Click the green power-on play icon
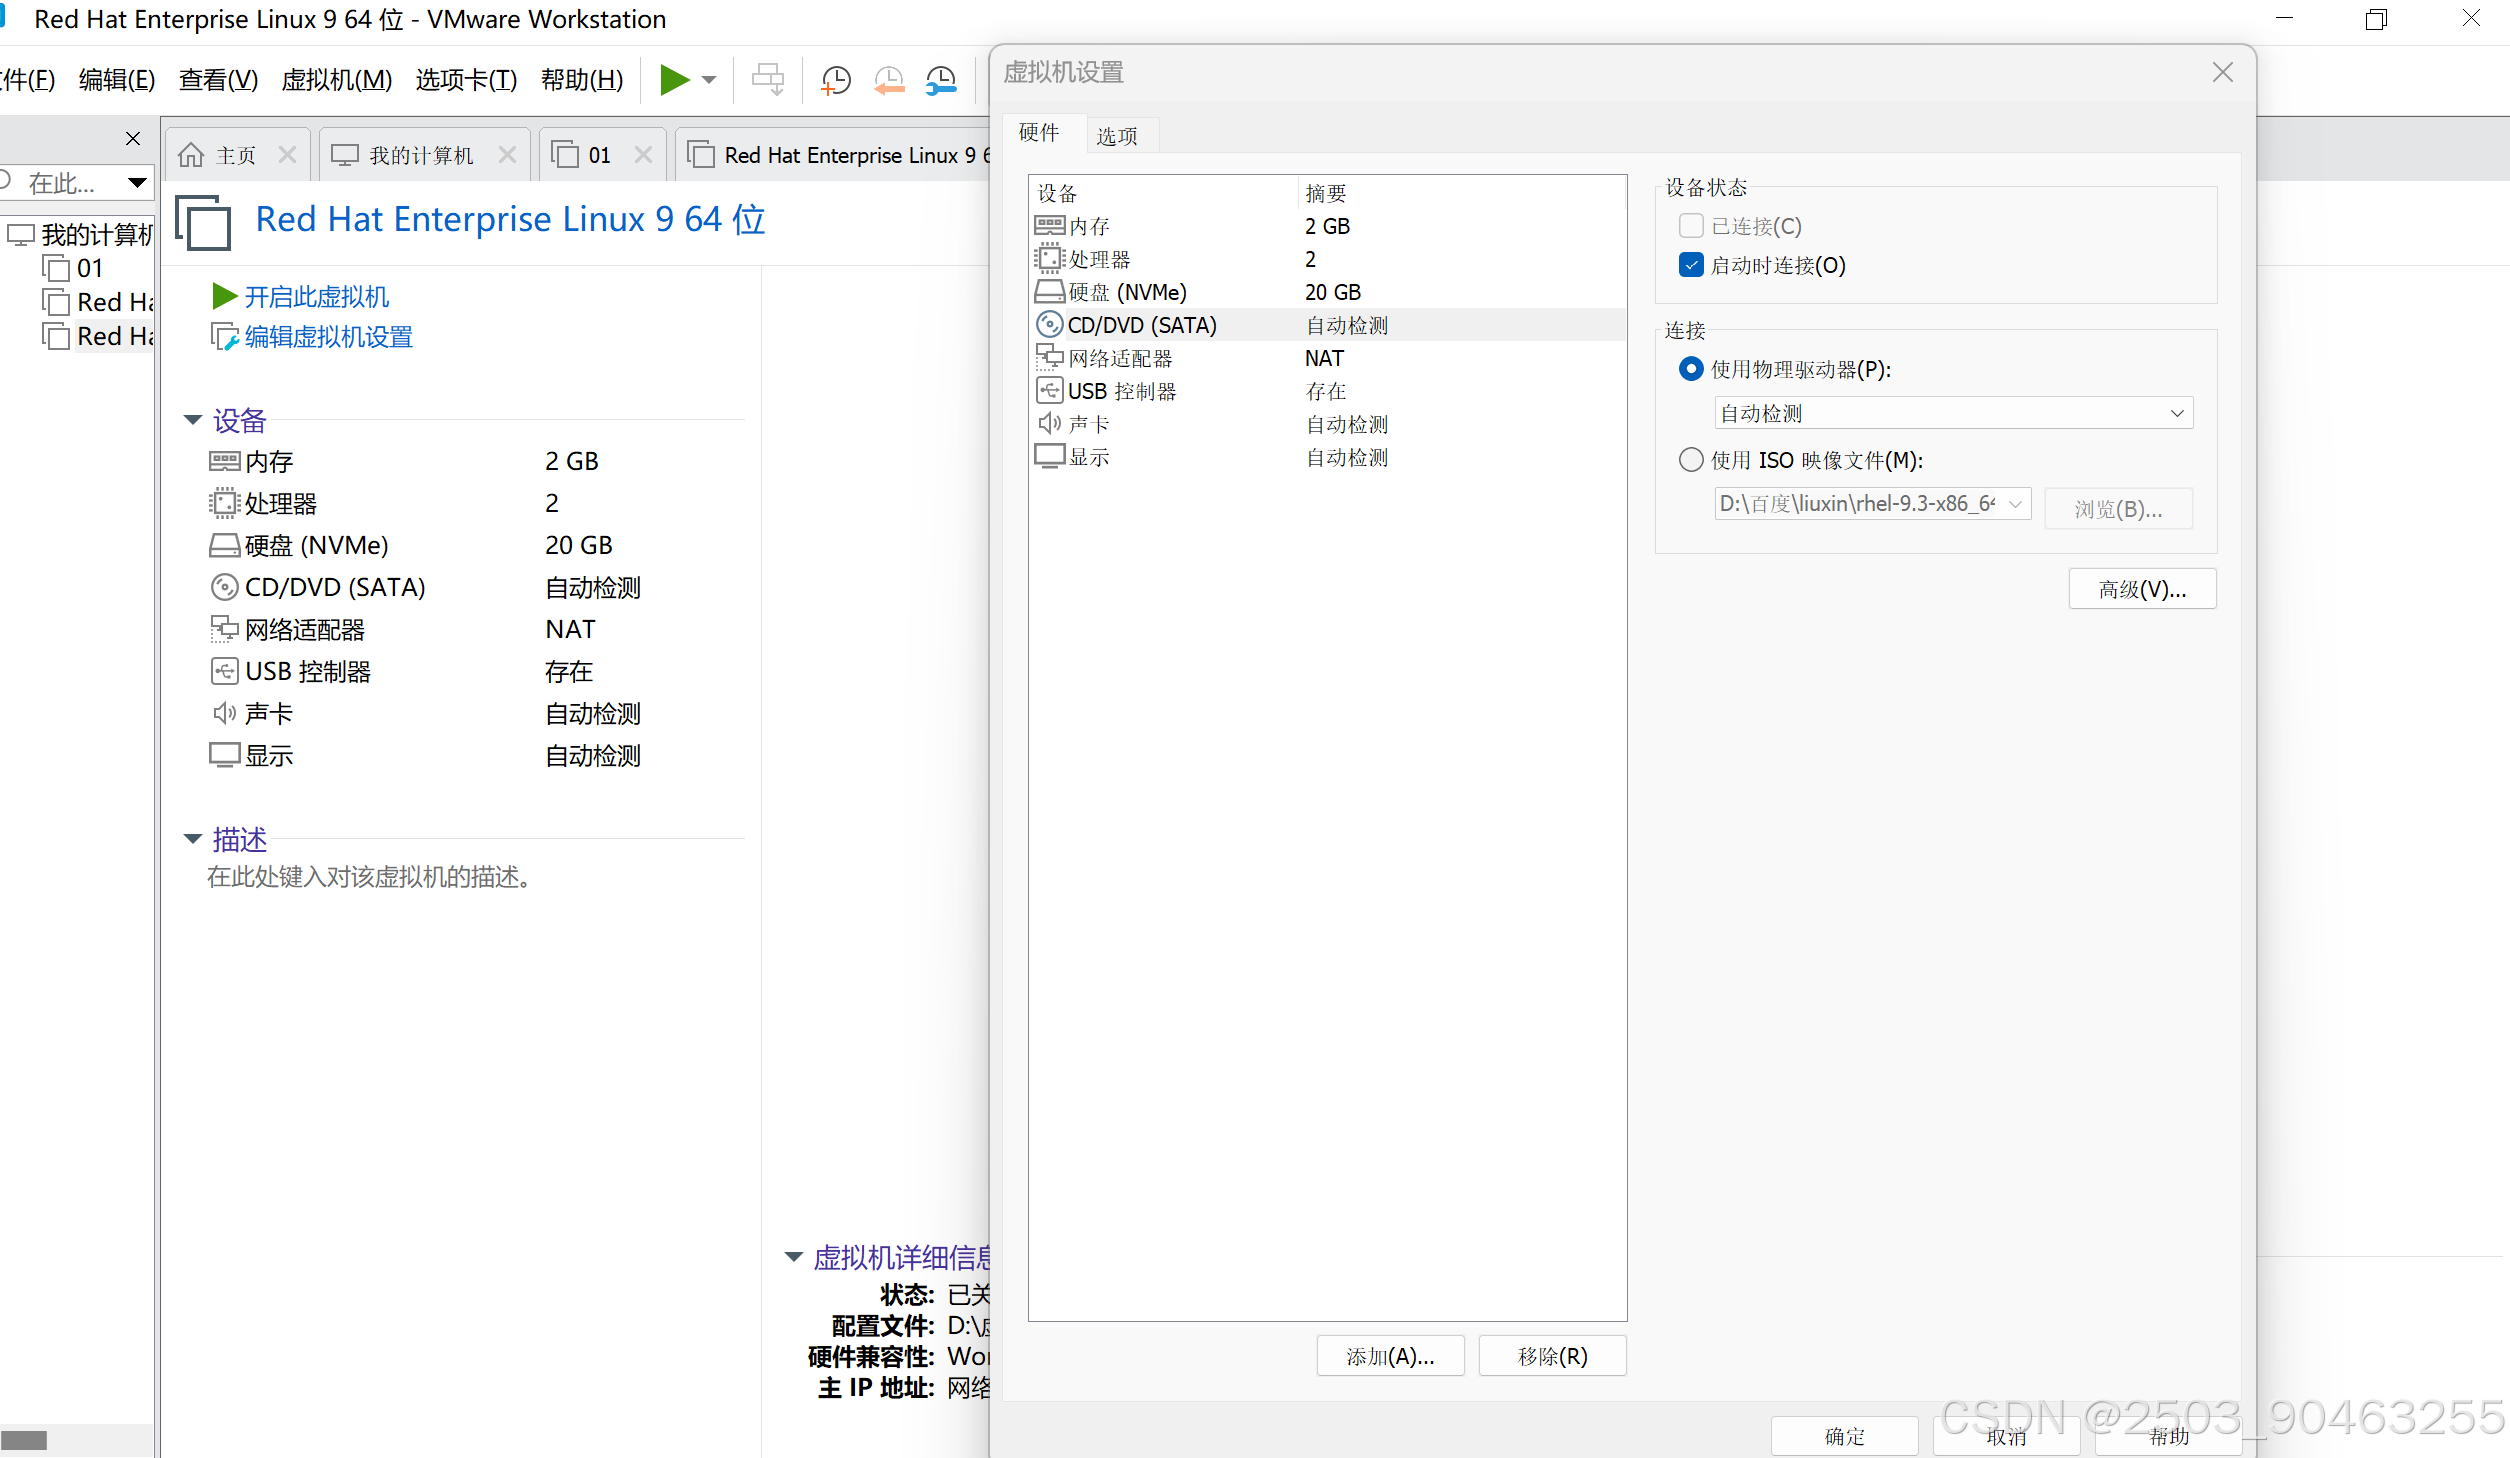The image size is (2510, 1458). click(x=675, y=80)
